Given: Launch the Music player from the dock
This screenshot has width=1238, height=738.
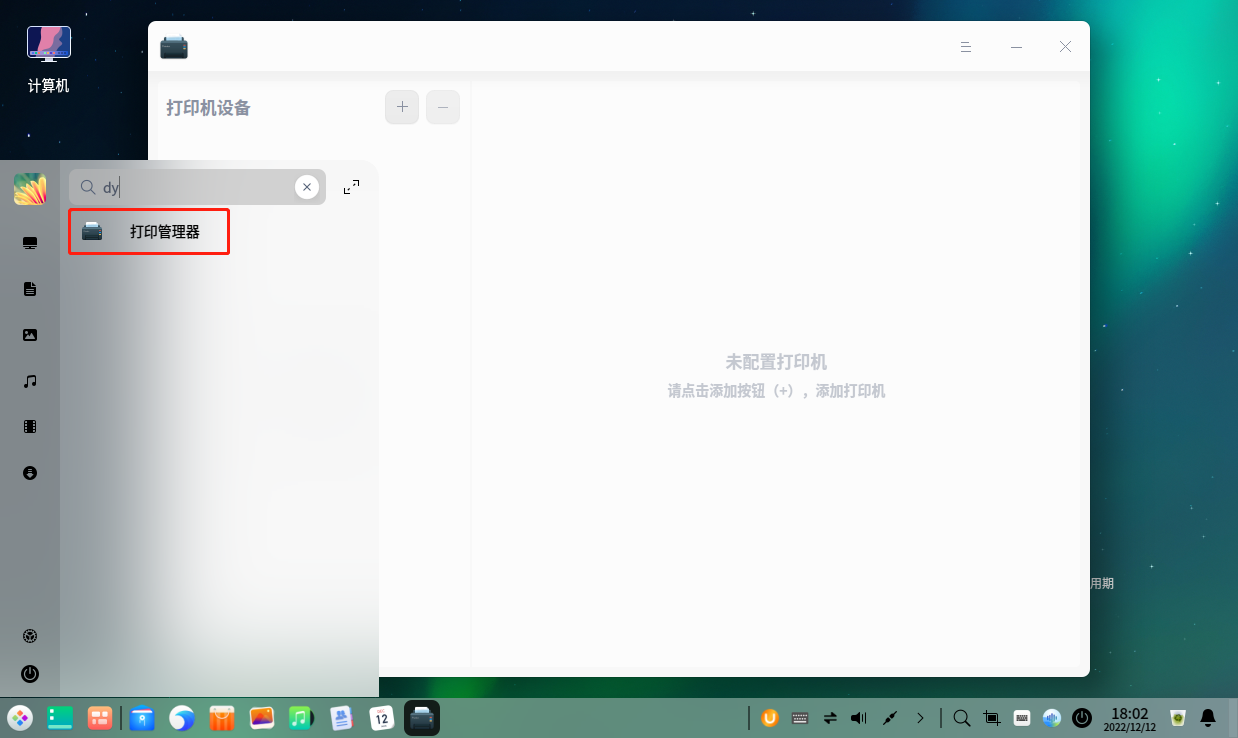Looking at the screenshot, I should pos(301,717).
